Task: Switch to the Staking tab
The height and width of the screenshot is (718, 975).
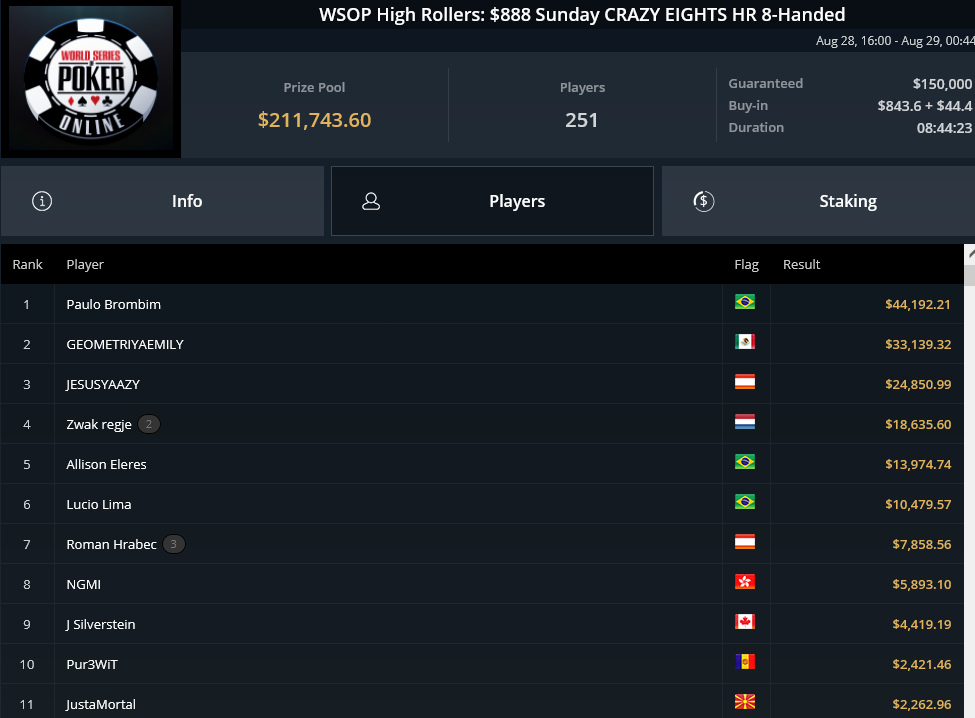Action: [x=818, y=201]
